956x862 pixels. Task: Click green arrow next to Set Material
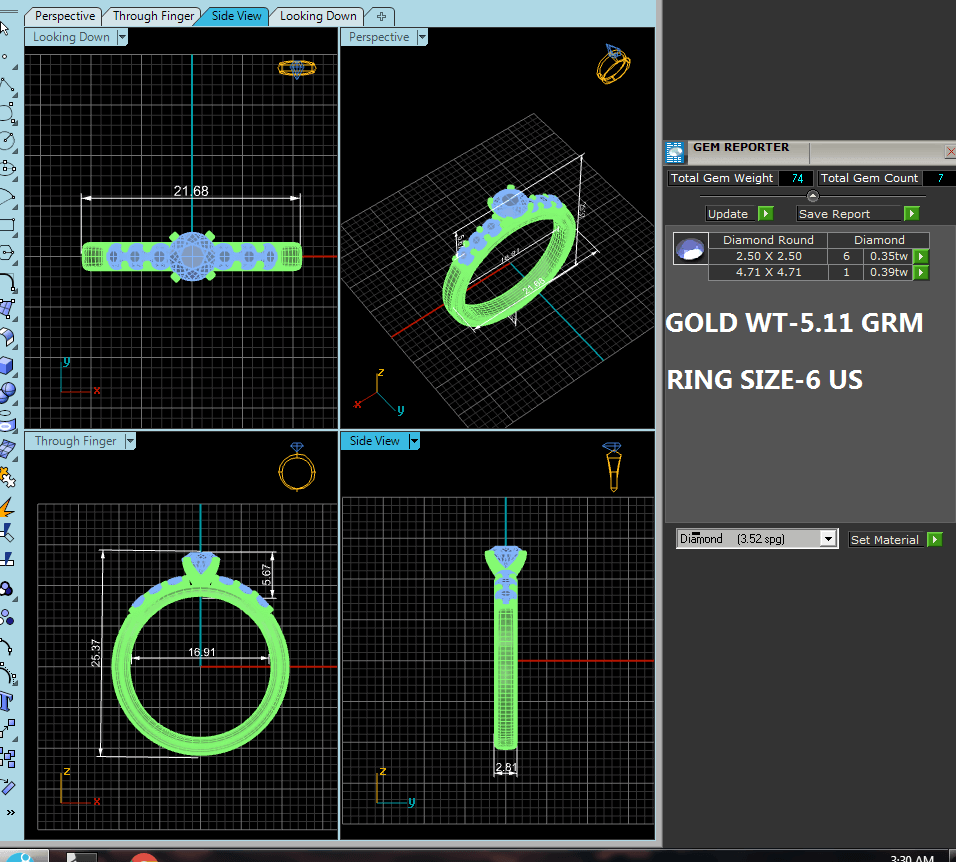935,540
